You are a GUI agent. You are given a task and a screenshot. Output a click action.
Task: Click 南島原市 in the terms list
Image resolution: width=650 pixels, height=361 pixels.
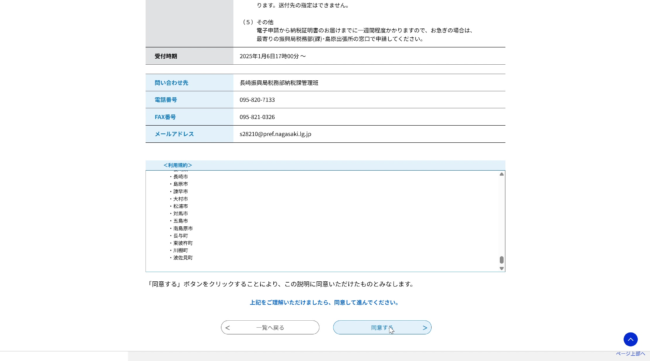click(x=183, y=228)
